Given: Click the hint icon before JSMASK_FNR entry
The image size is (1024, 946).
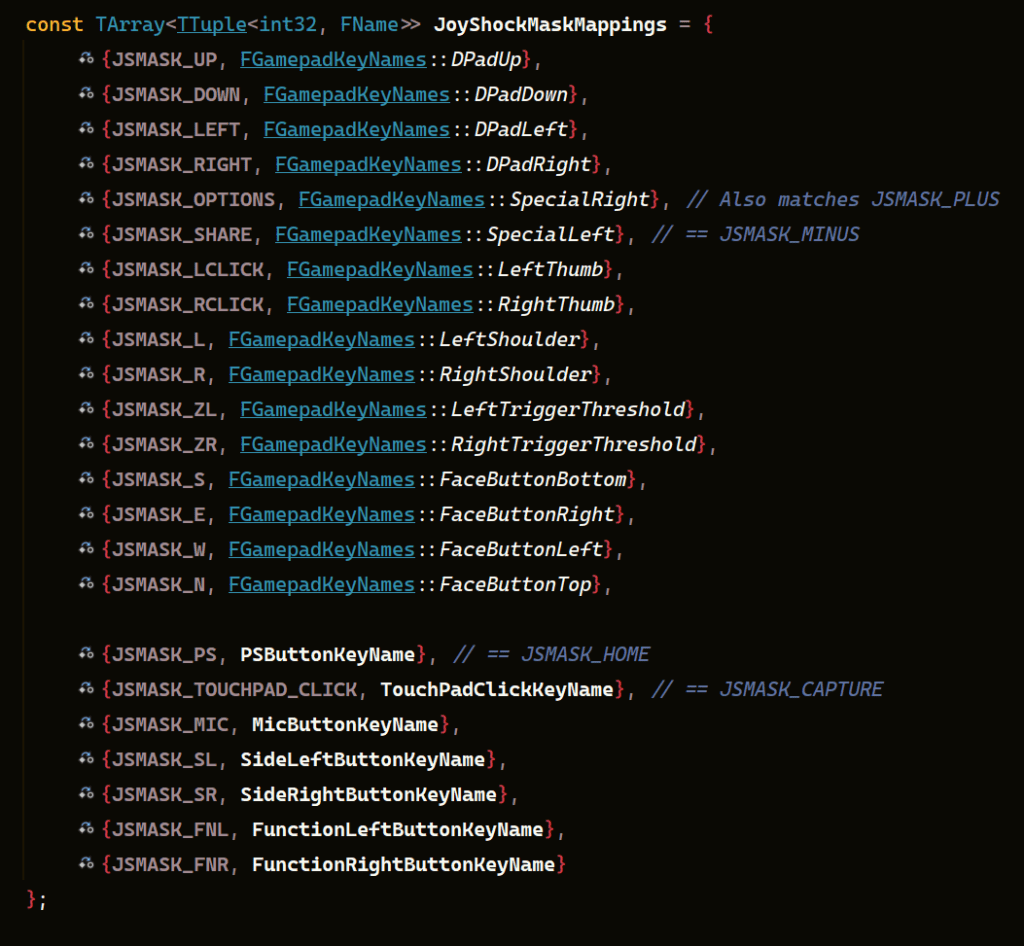Looking at the screenshot, I should [87, 865].
